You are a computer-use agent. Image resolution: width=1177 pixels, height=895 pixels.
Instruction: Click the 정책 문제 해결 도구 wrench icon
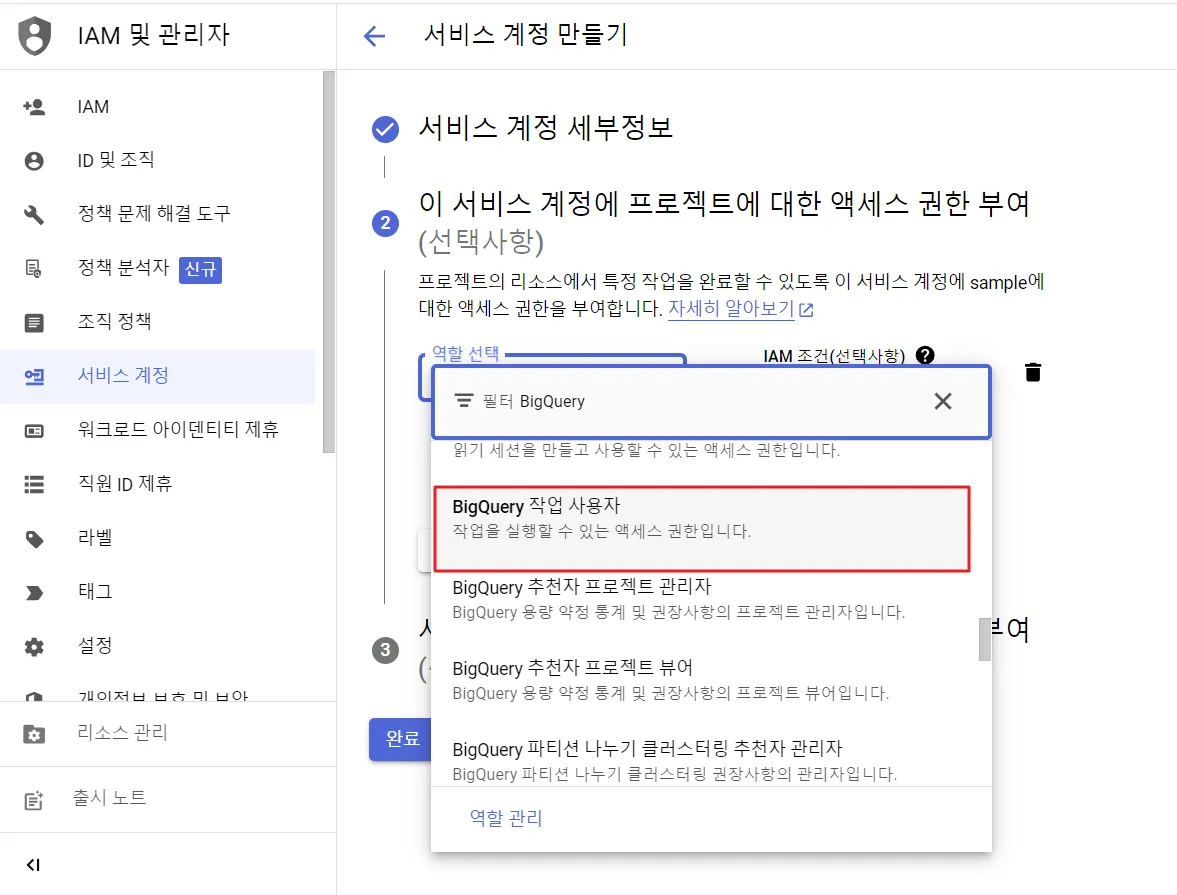[x=34, y=215]
